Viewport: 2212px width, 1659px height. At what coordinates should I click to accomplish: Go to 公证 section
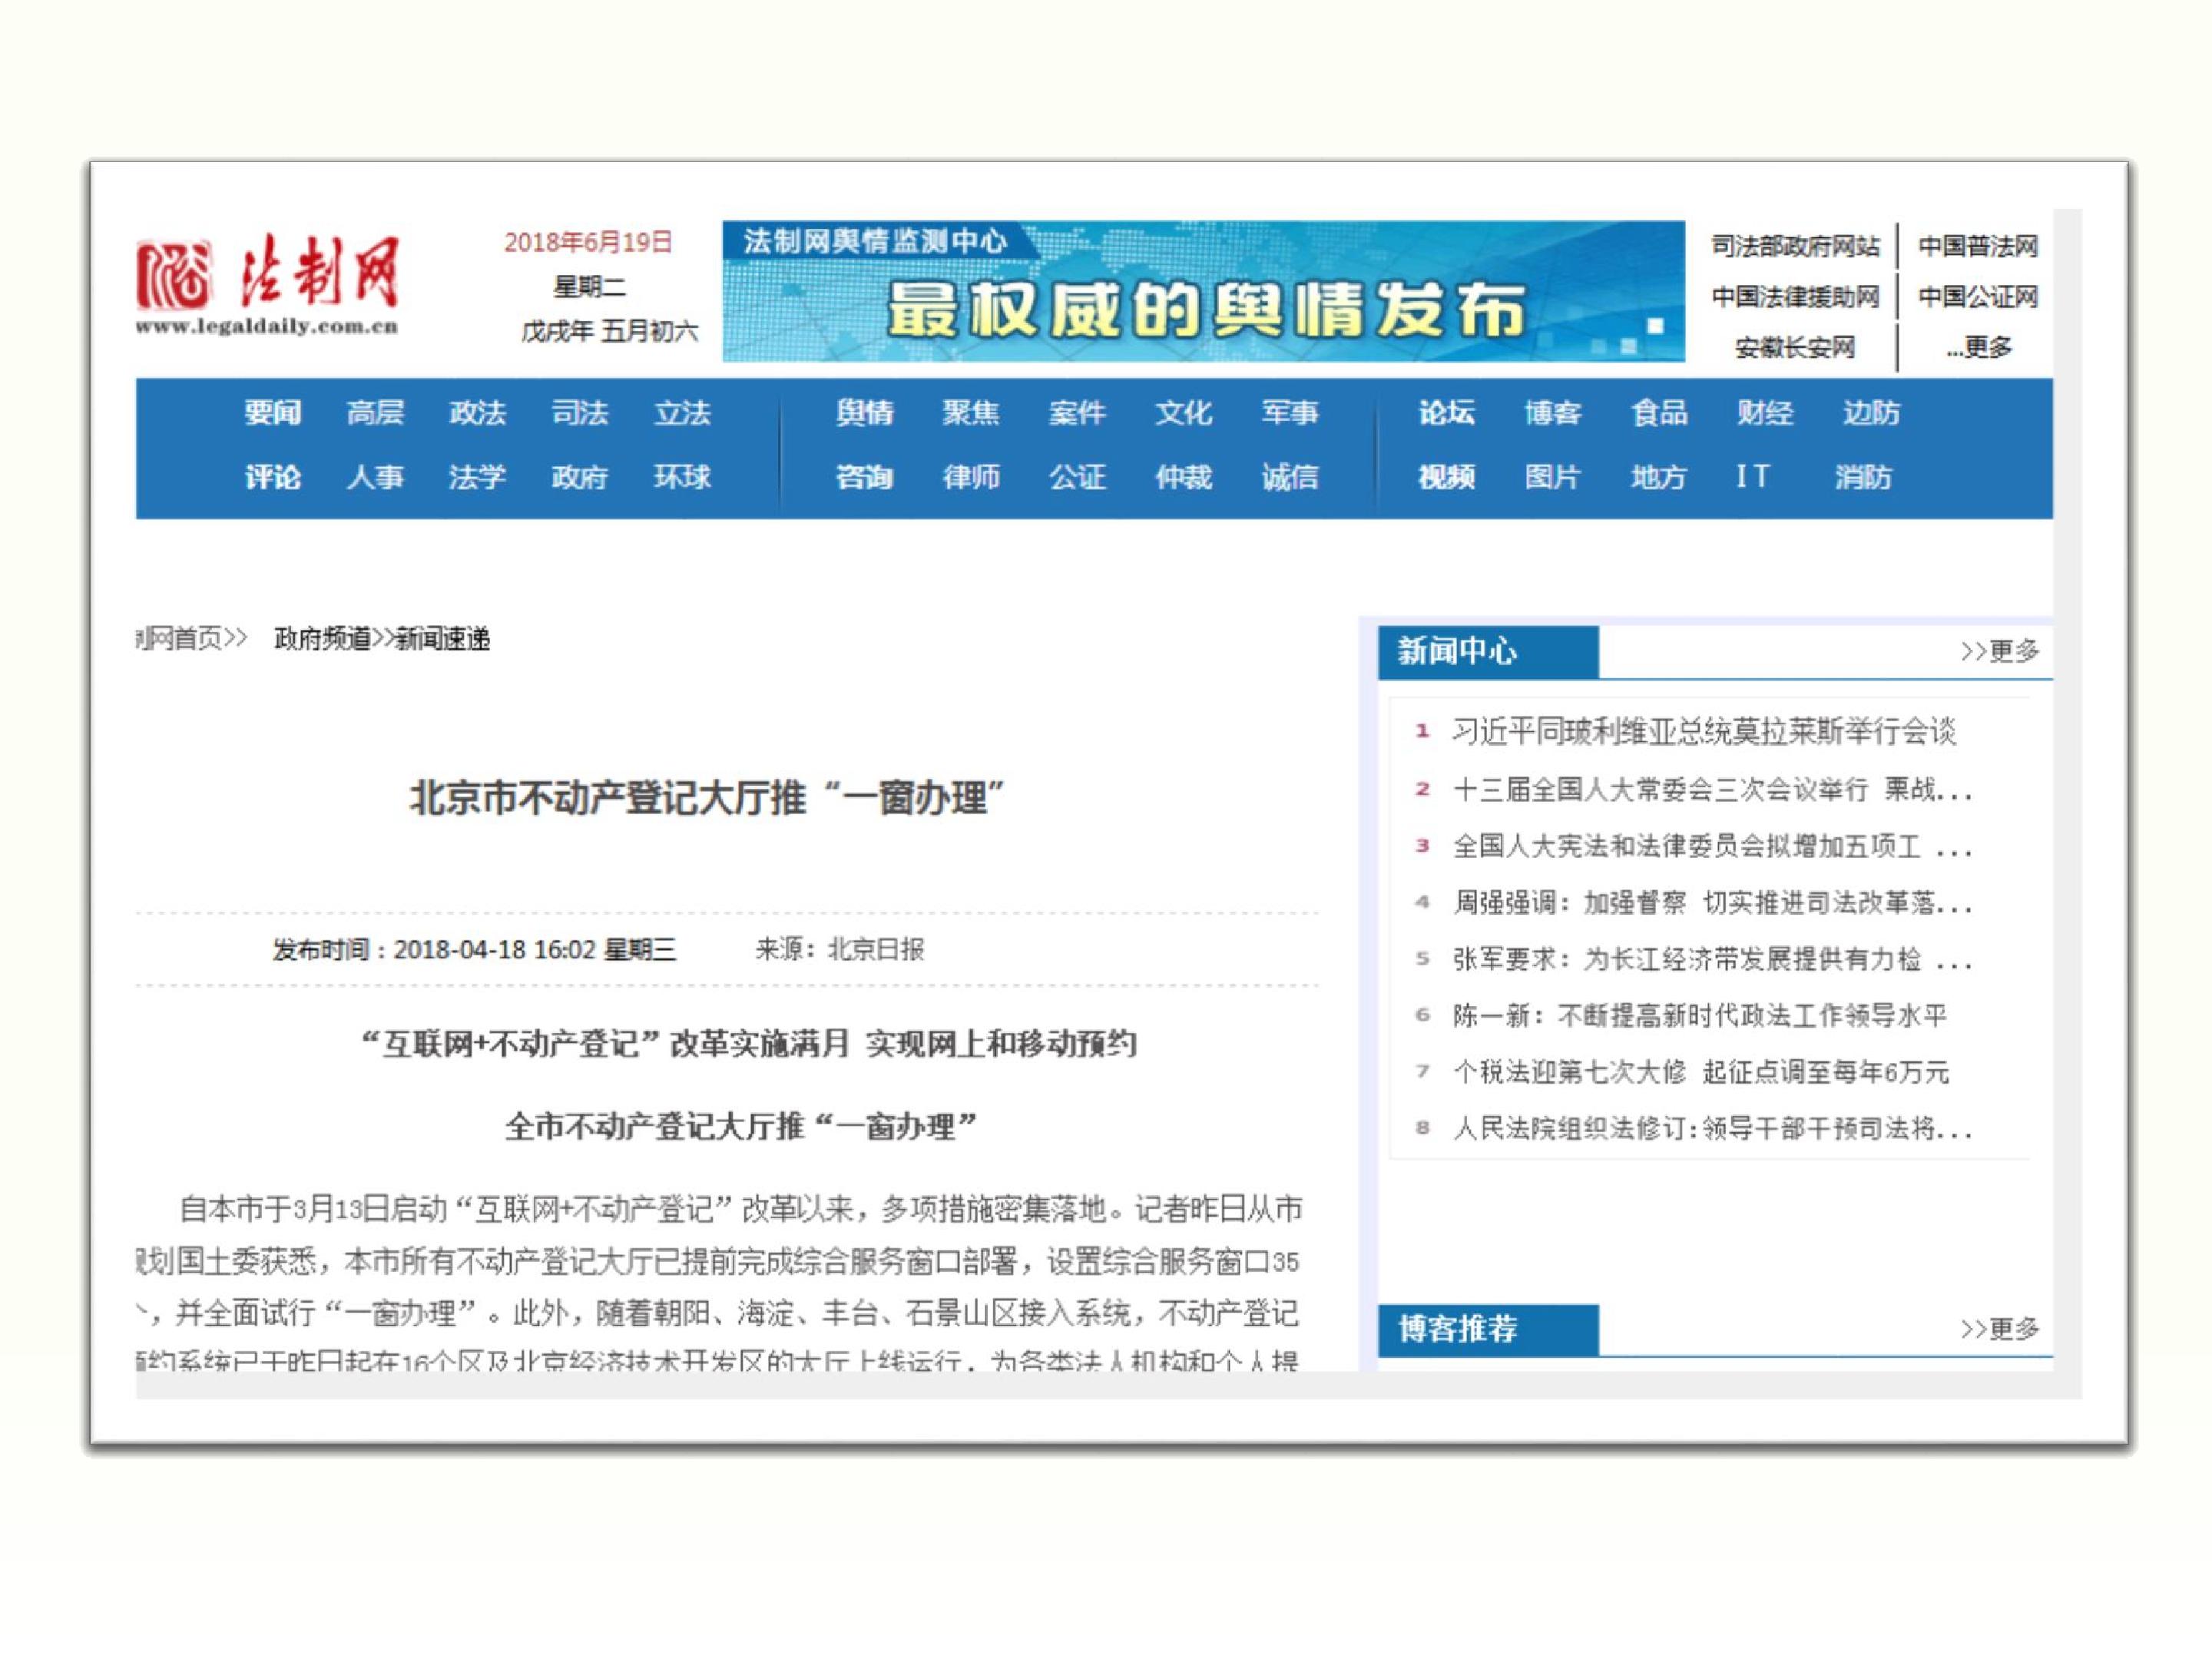point(1077,477)
